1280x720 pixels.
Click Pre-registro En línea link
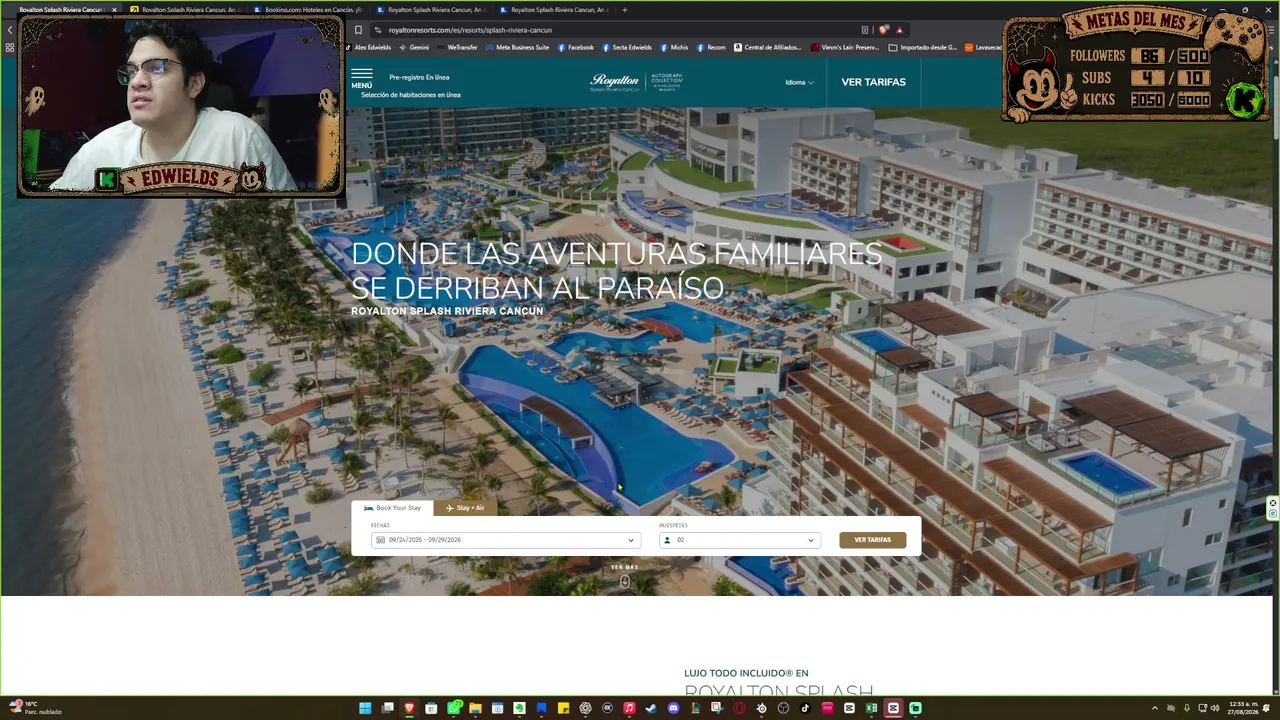(419, 77)
